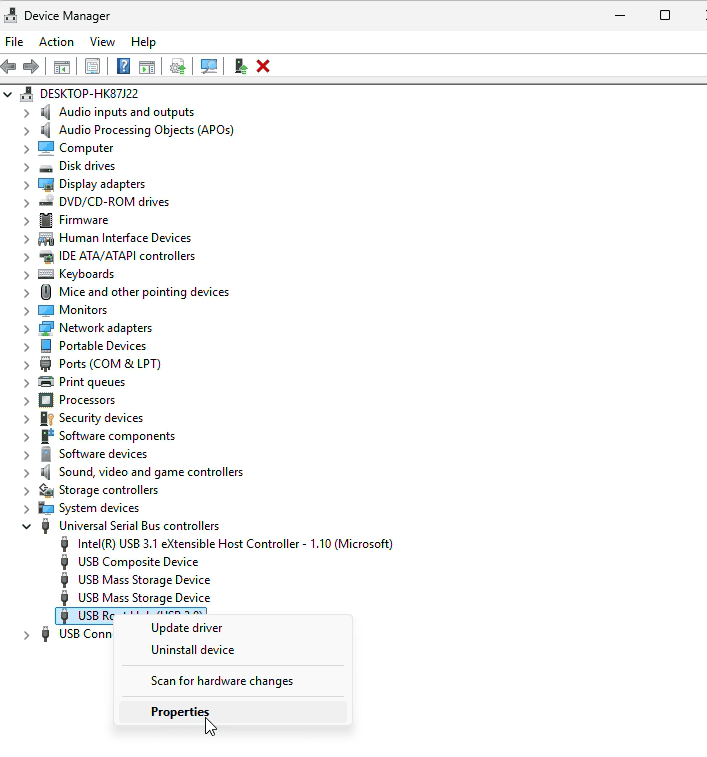Click the Disk drives icon

[x=46, y=168]
